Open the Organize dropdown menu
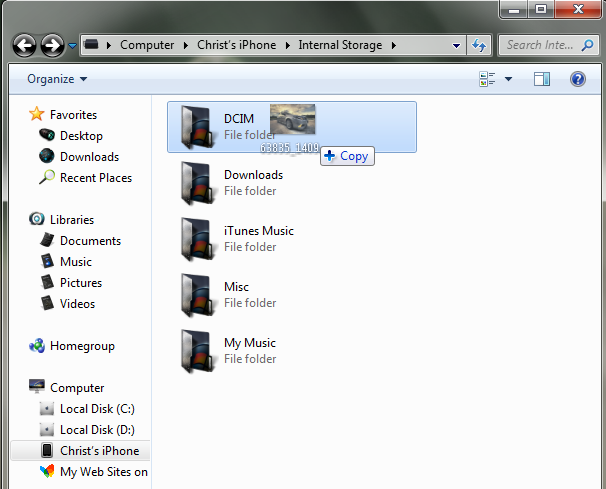Screen dimensions: 606x489 (57, 79)
